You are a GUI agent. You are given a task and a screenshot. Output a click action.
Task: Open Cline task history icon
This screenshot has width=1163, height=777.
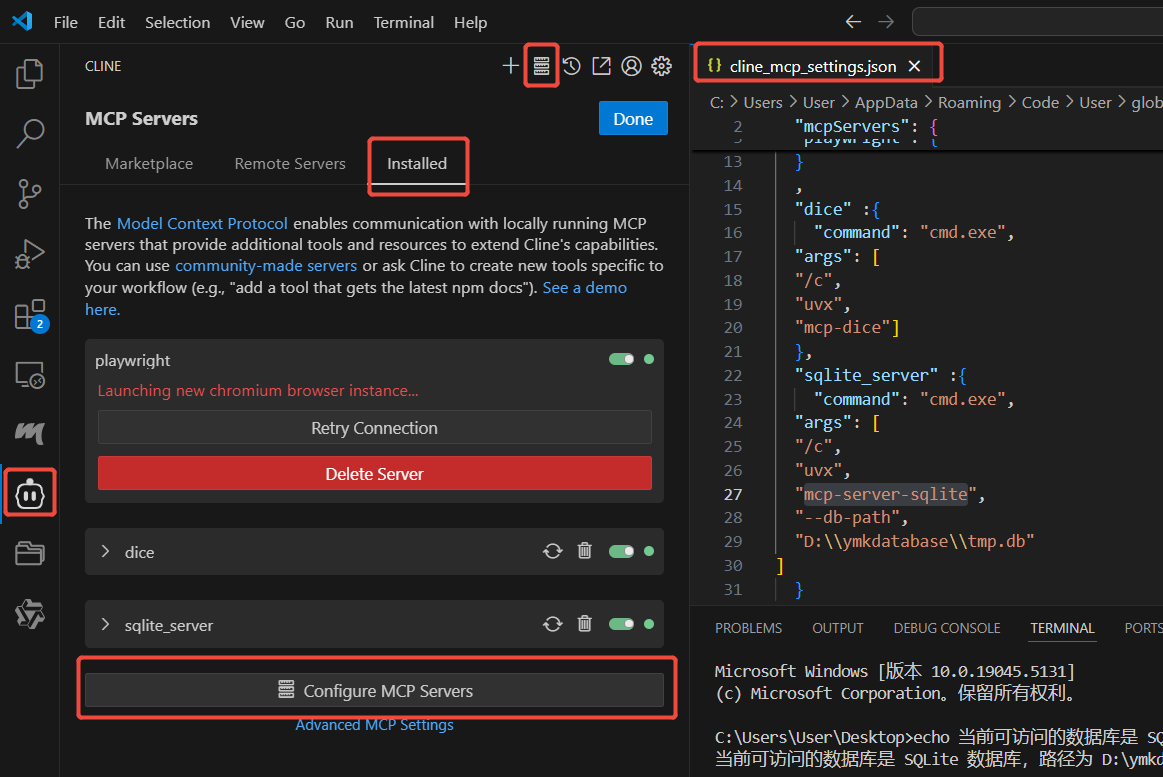(x=571, y=66)
